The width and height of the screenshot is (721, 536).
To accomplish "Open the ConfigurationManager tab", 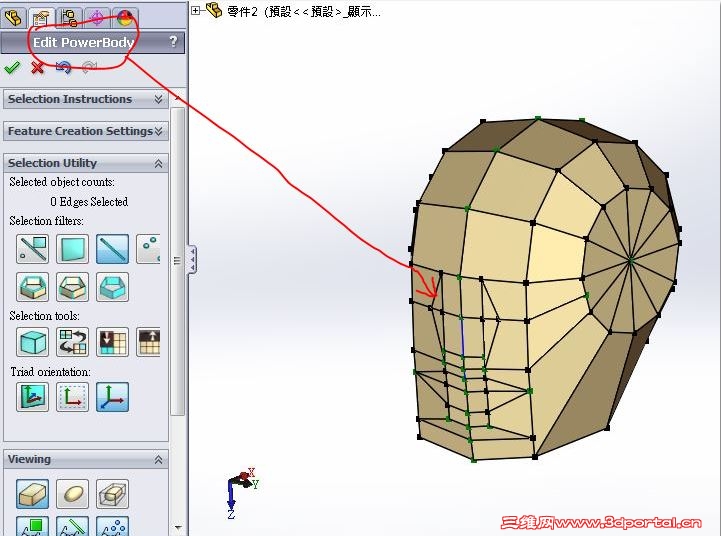I will coord(69,17).
